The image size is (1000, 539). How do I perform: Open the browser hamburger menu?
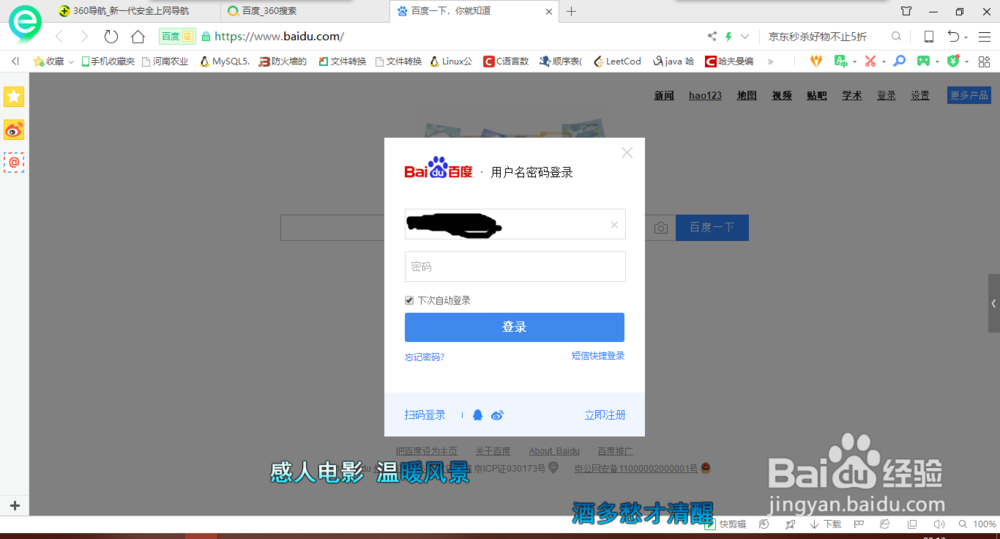click(x=985, y=37)
